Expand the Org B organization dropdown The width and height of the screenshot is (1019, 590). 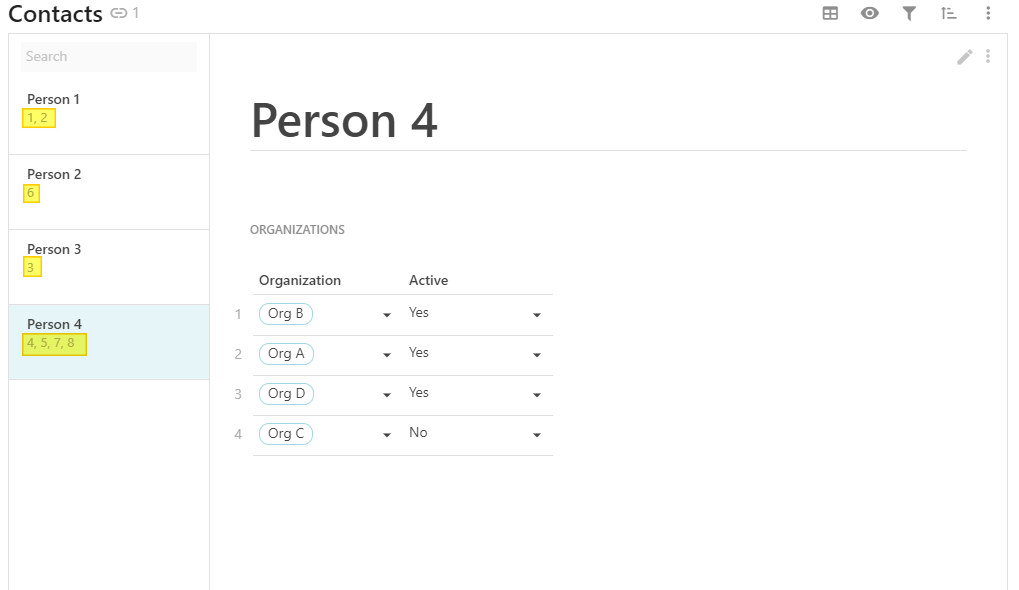pyautogui.click(x=386, y=315)
